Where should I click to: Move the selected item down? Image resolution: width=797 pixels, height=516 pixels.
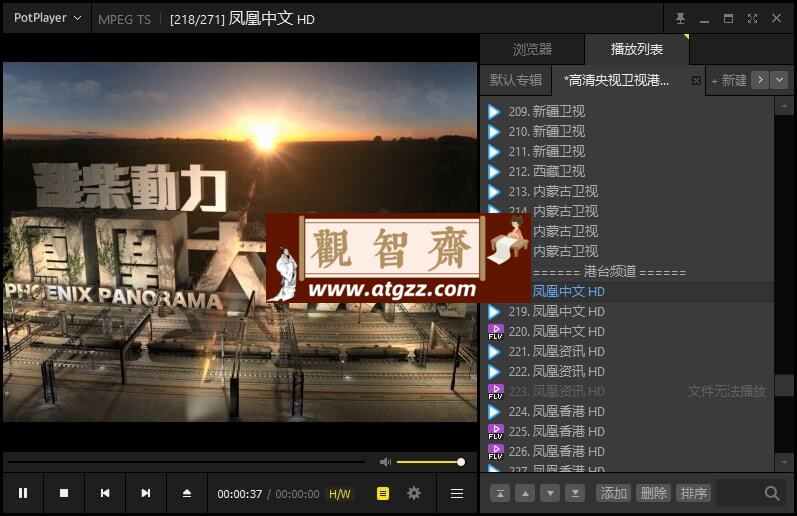tap(550, 493)
